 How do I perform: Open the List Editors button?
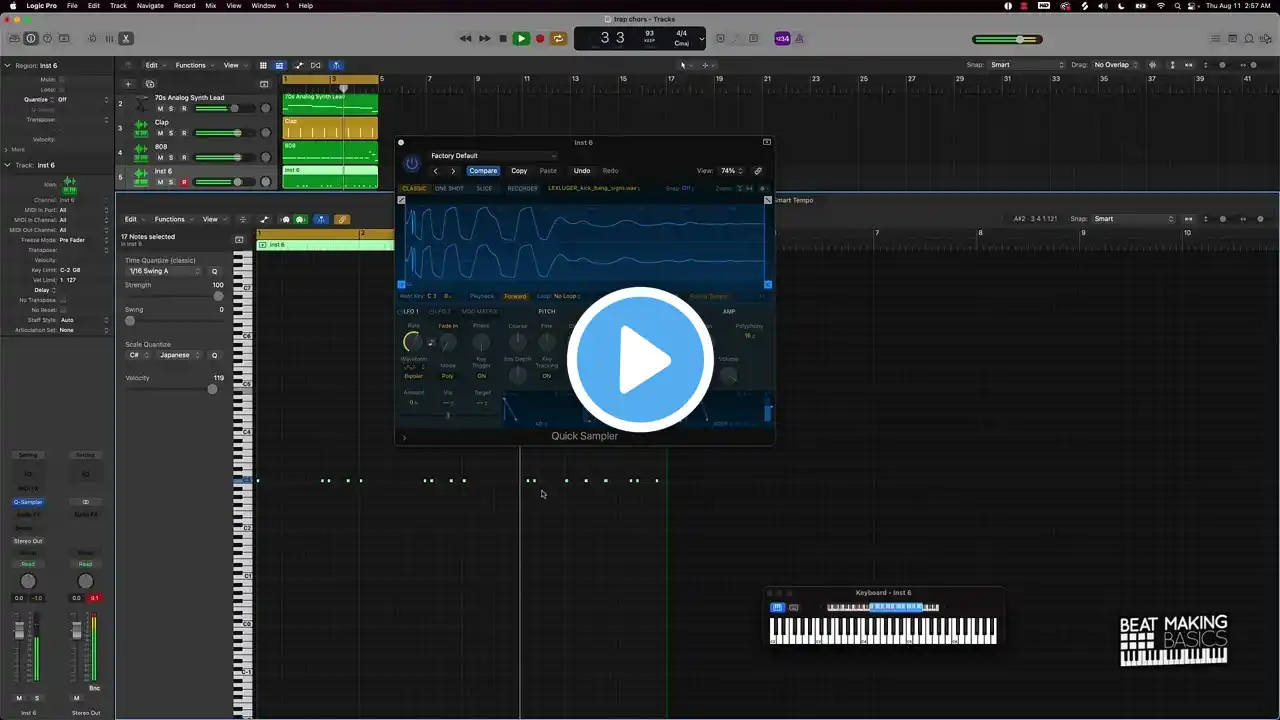click(x=1215, y=38)
